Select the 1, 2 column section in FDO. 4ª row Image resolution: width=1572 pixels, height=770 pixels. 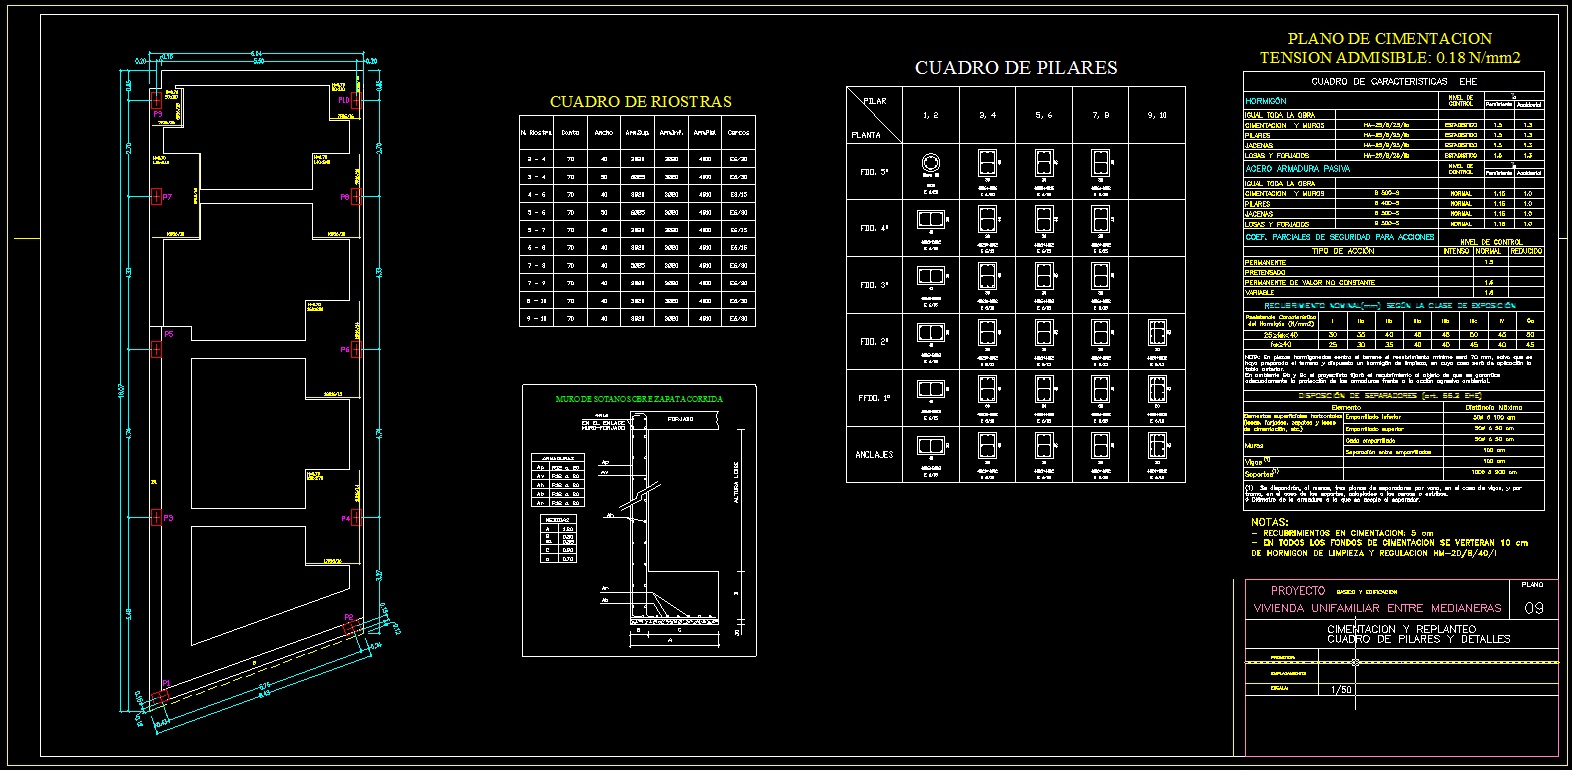[931, 219]
